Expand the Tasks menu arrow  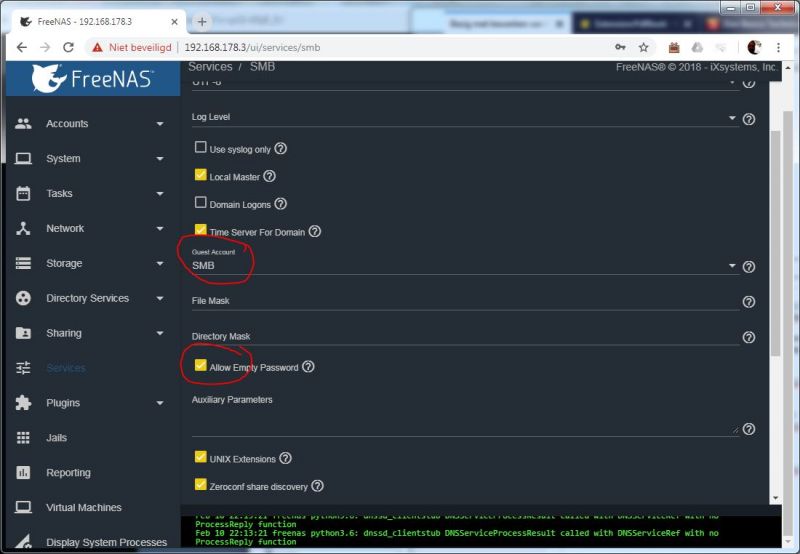pos(160,194)
